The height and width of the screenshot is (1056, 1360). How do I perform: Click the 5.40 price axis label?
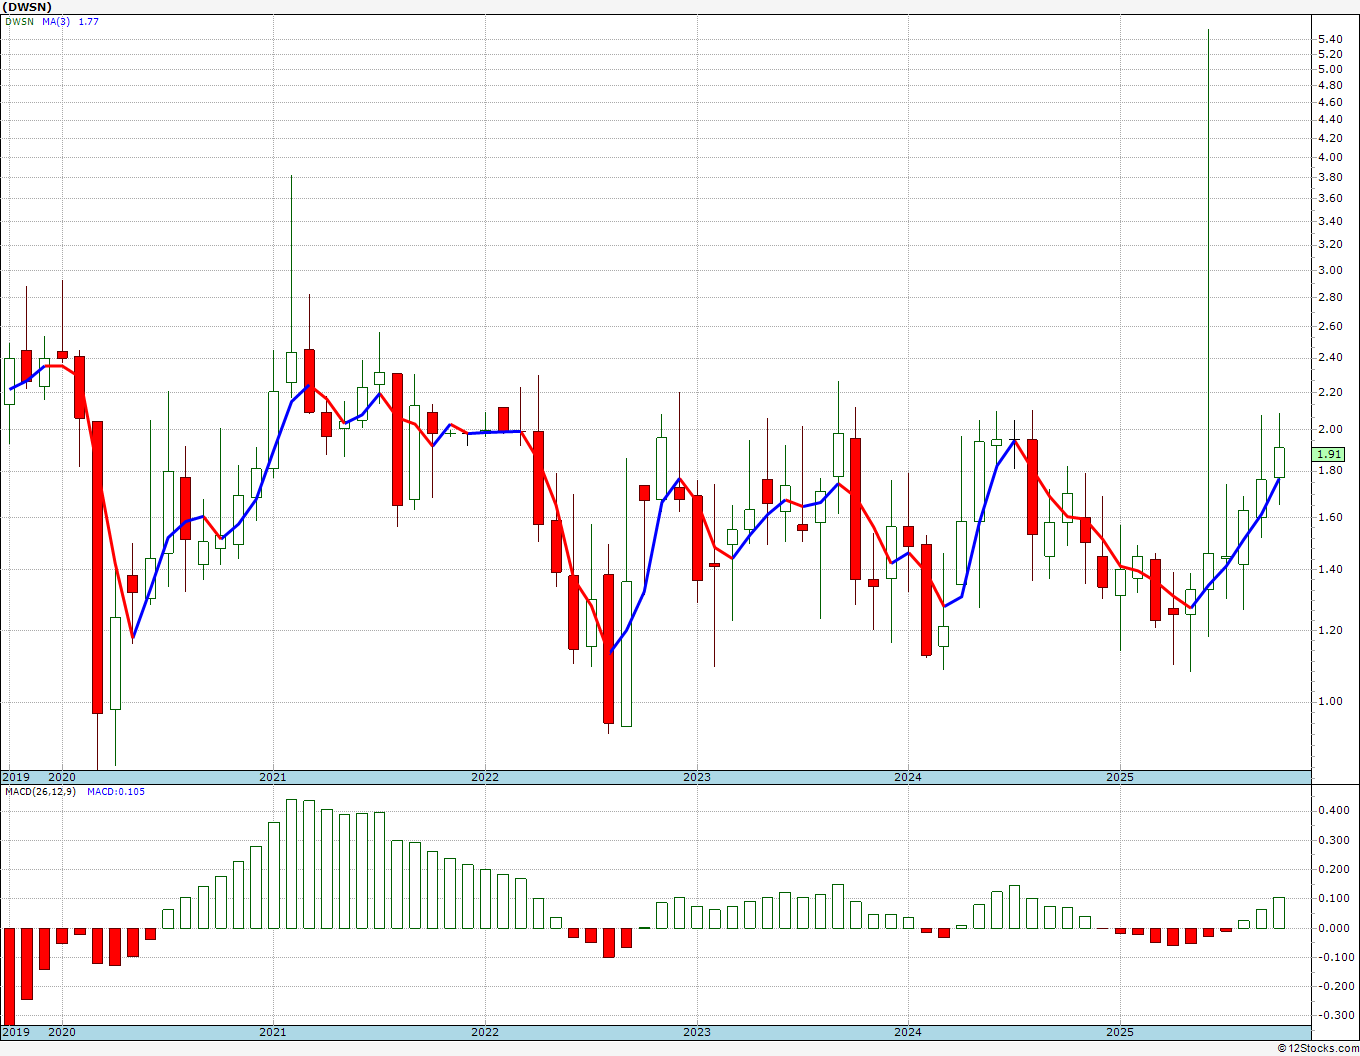(x=1330, y=39)
